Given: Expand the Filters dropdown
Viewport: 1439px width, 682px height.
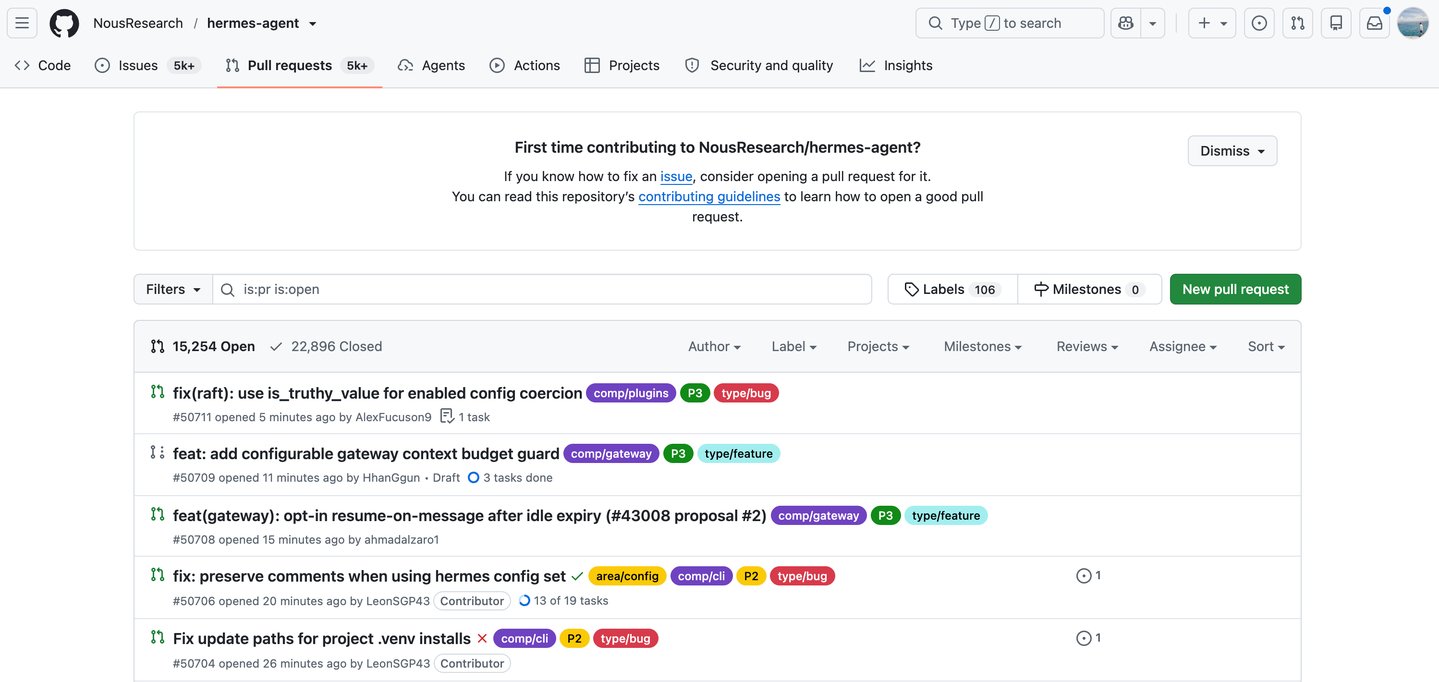Looking at the screenshot, I should click(x=173, y=289).
